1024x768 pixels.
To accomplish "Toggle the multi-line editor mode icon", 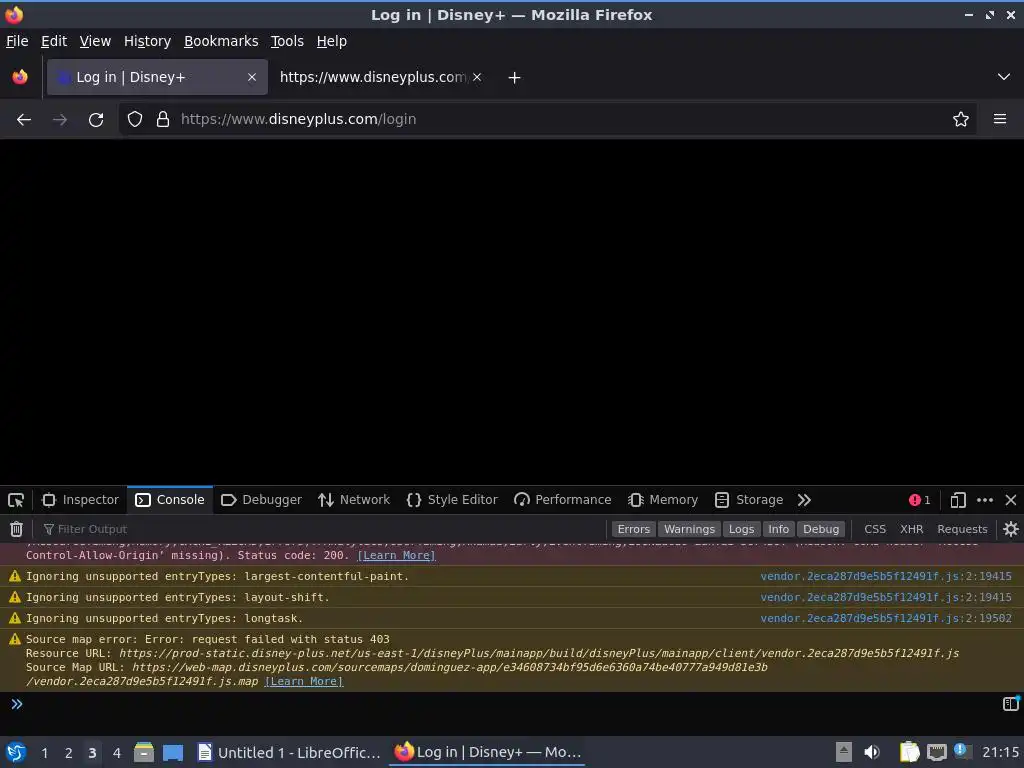I will (1011, 703).
